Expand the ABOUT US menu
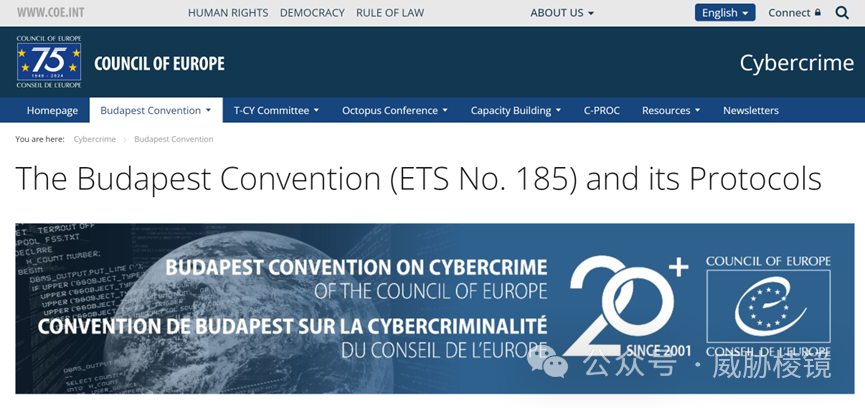The image size is (865, 408). point(562,13)
